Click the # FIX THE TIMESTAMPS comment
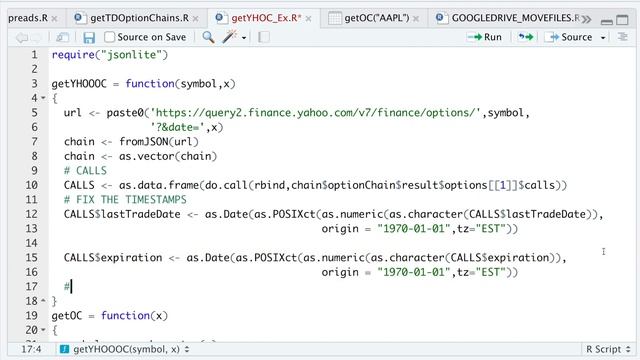The image size is (640, 360). pos(125,200)
